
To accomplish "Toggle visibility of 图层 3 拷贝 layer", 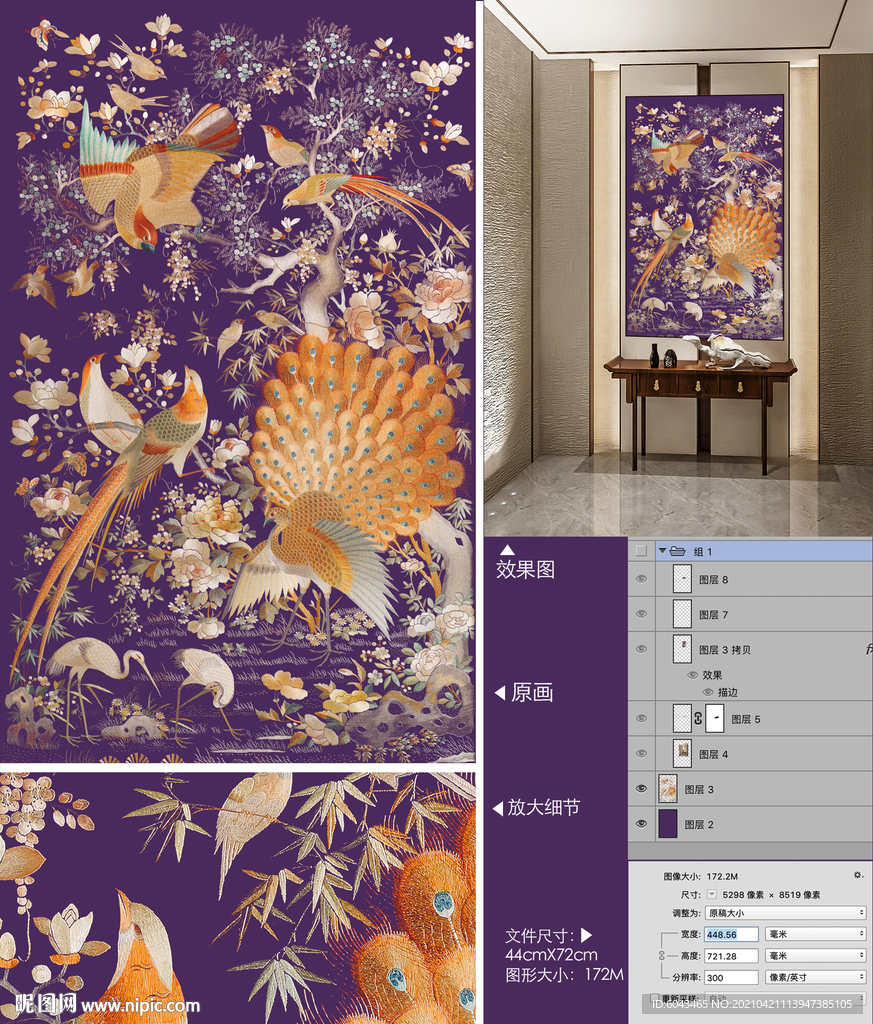I will [x=641, y=649].
